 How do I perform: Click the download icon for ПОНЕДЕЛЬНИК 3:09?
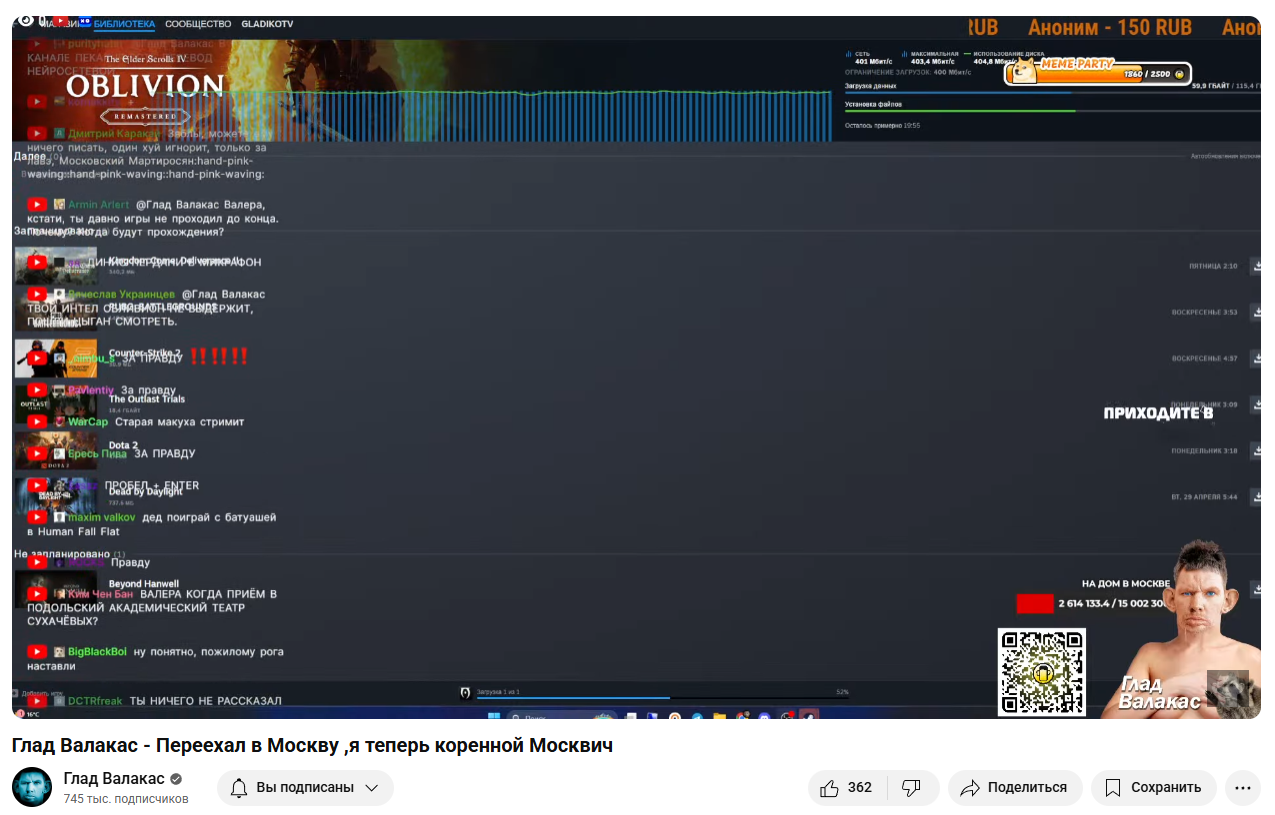click(1255, 404)
